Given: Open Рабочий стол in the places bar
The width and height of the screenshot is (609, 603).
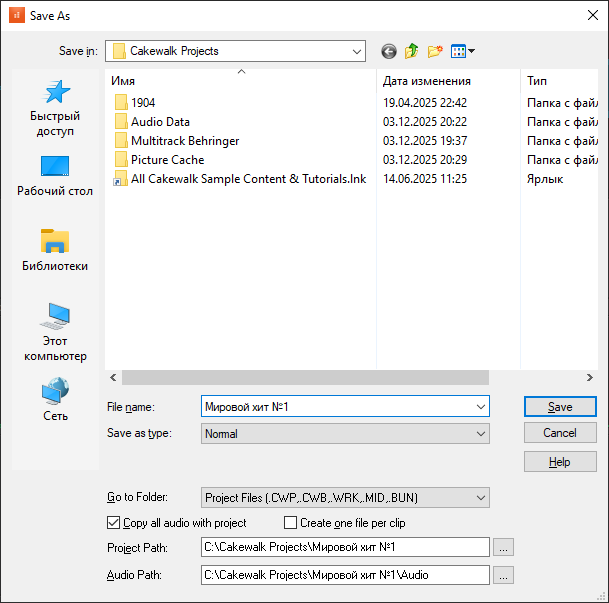Looking at the screenshot, I should coord(55,176).
